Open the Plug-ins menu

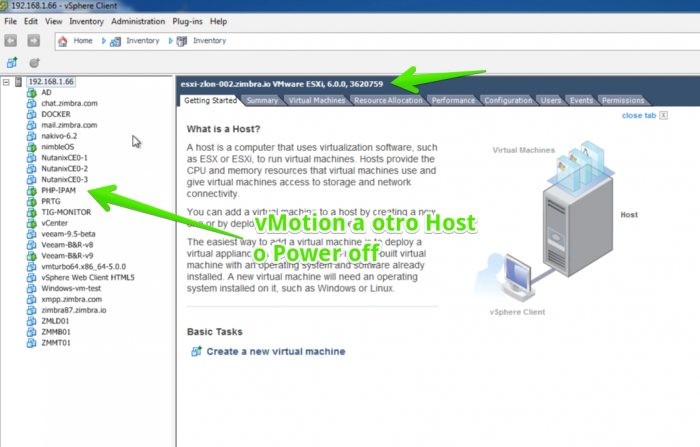point(187,21)
